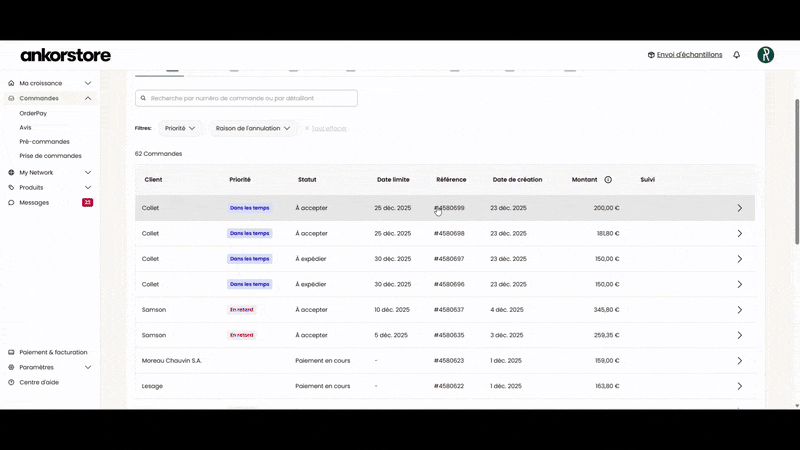Collapse the Commandes sidebar section
Viewport: 800px width, 450px height.
88,98
